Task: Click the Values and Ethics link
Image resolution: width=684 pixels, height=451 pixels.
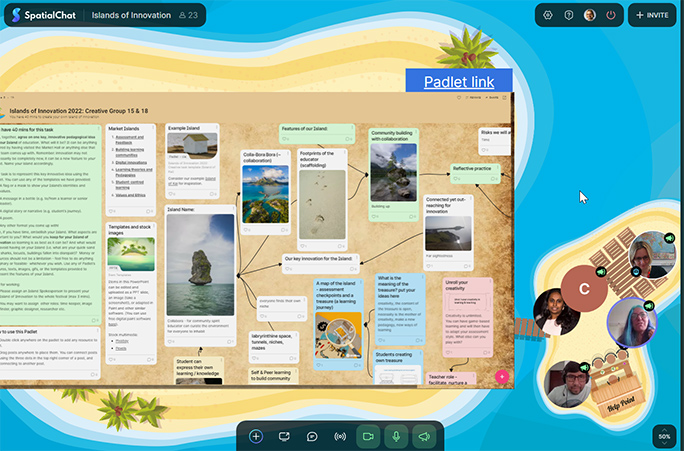Action: tap(130, 195)
